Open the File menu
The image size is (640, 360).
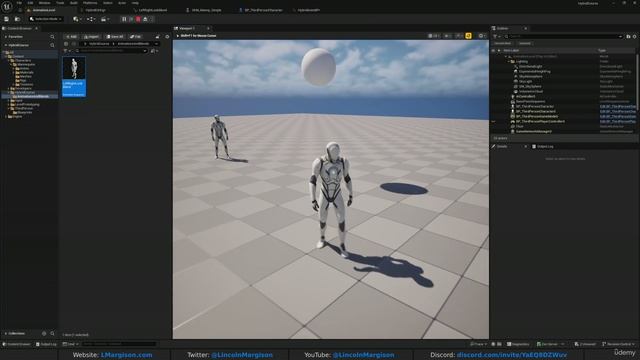[19, 3]
